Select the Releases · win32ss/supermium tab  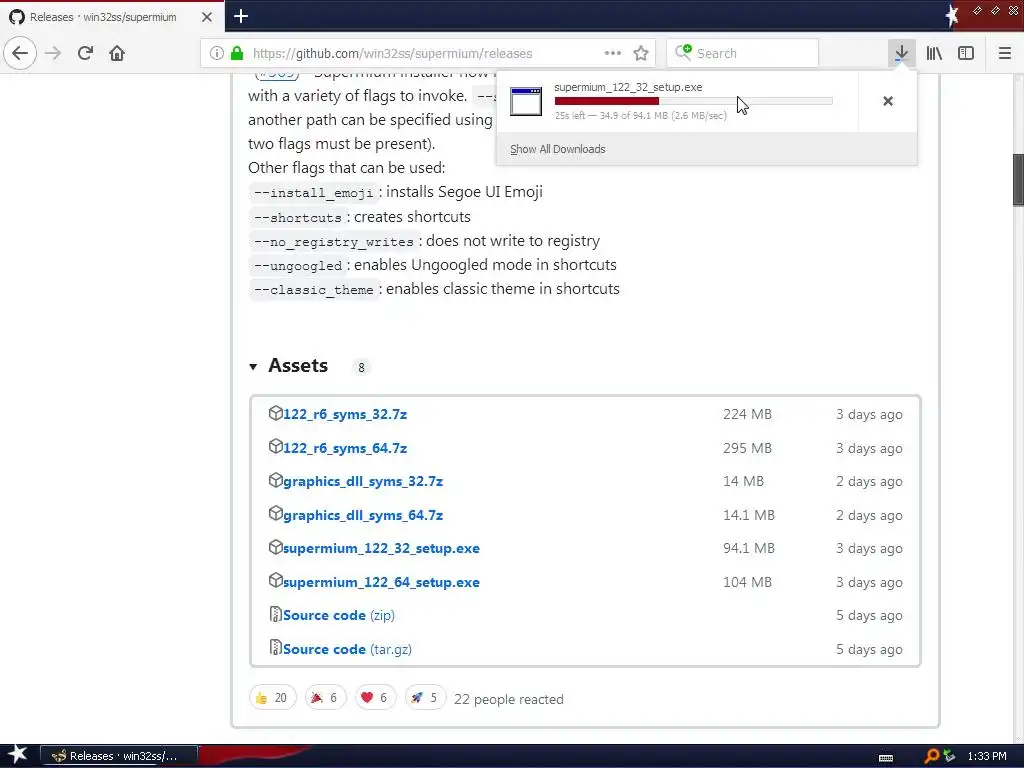click(103, 17)
